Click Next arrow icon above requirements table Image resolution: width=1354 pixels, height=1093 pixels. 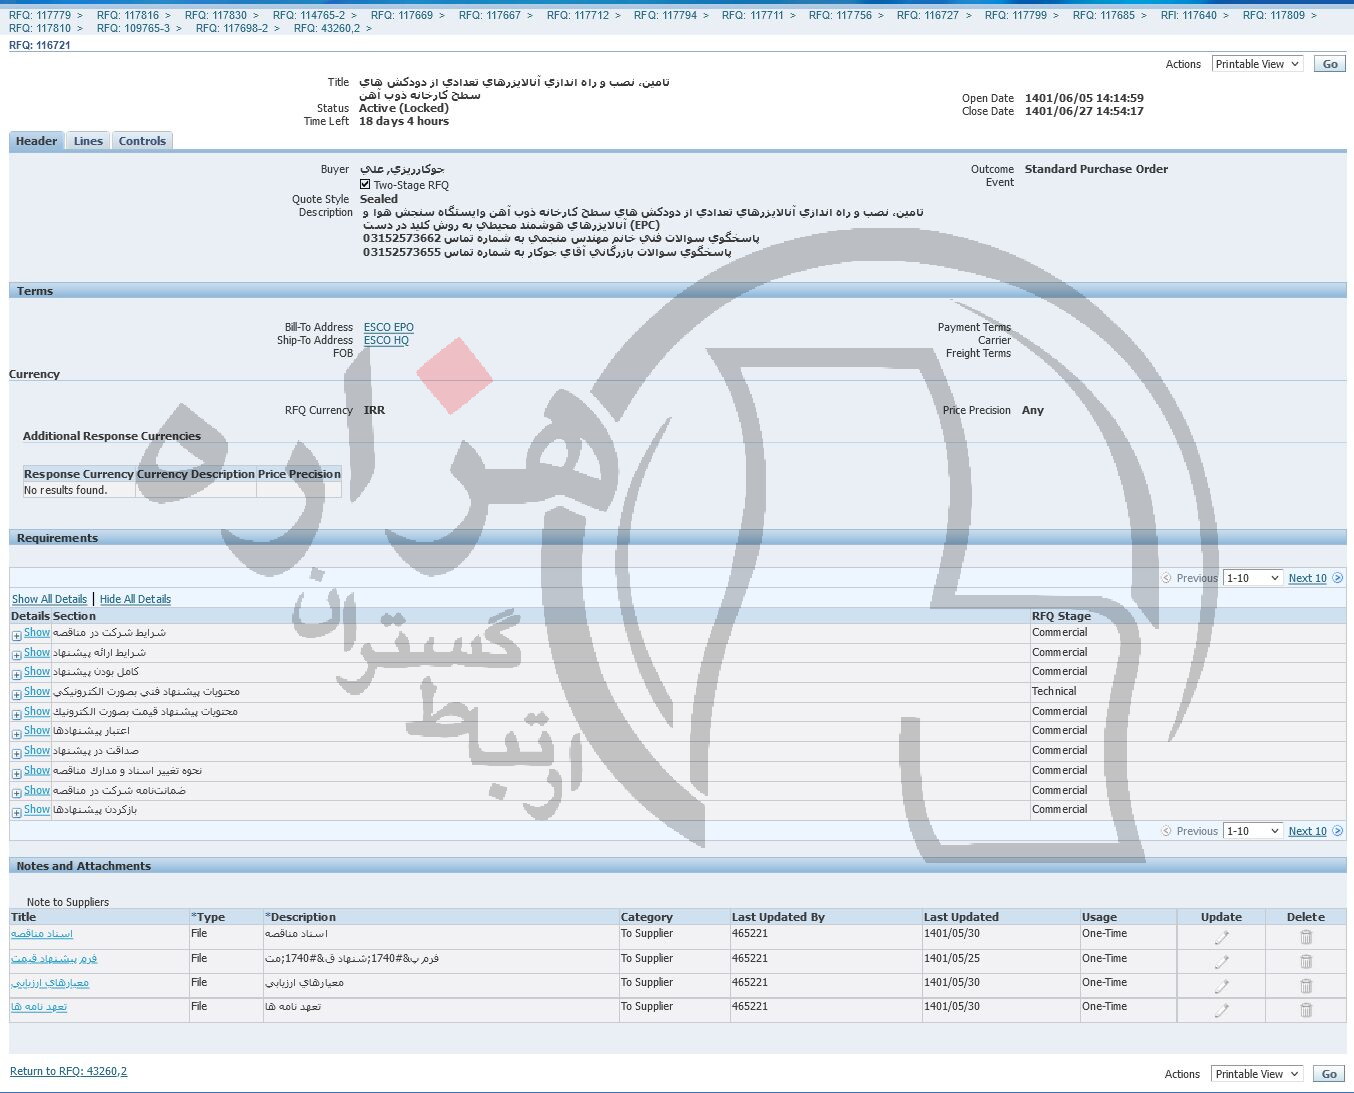click(1338, 578)
